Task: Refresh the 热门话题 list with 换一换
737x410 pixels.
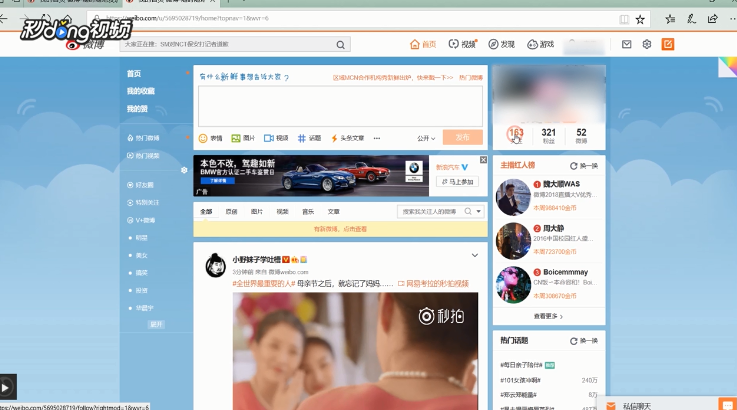Action: click(x=584, y=341)
